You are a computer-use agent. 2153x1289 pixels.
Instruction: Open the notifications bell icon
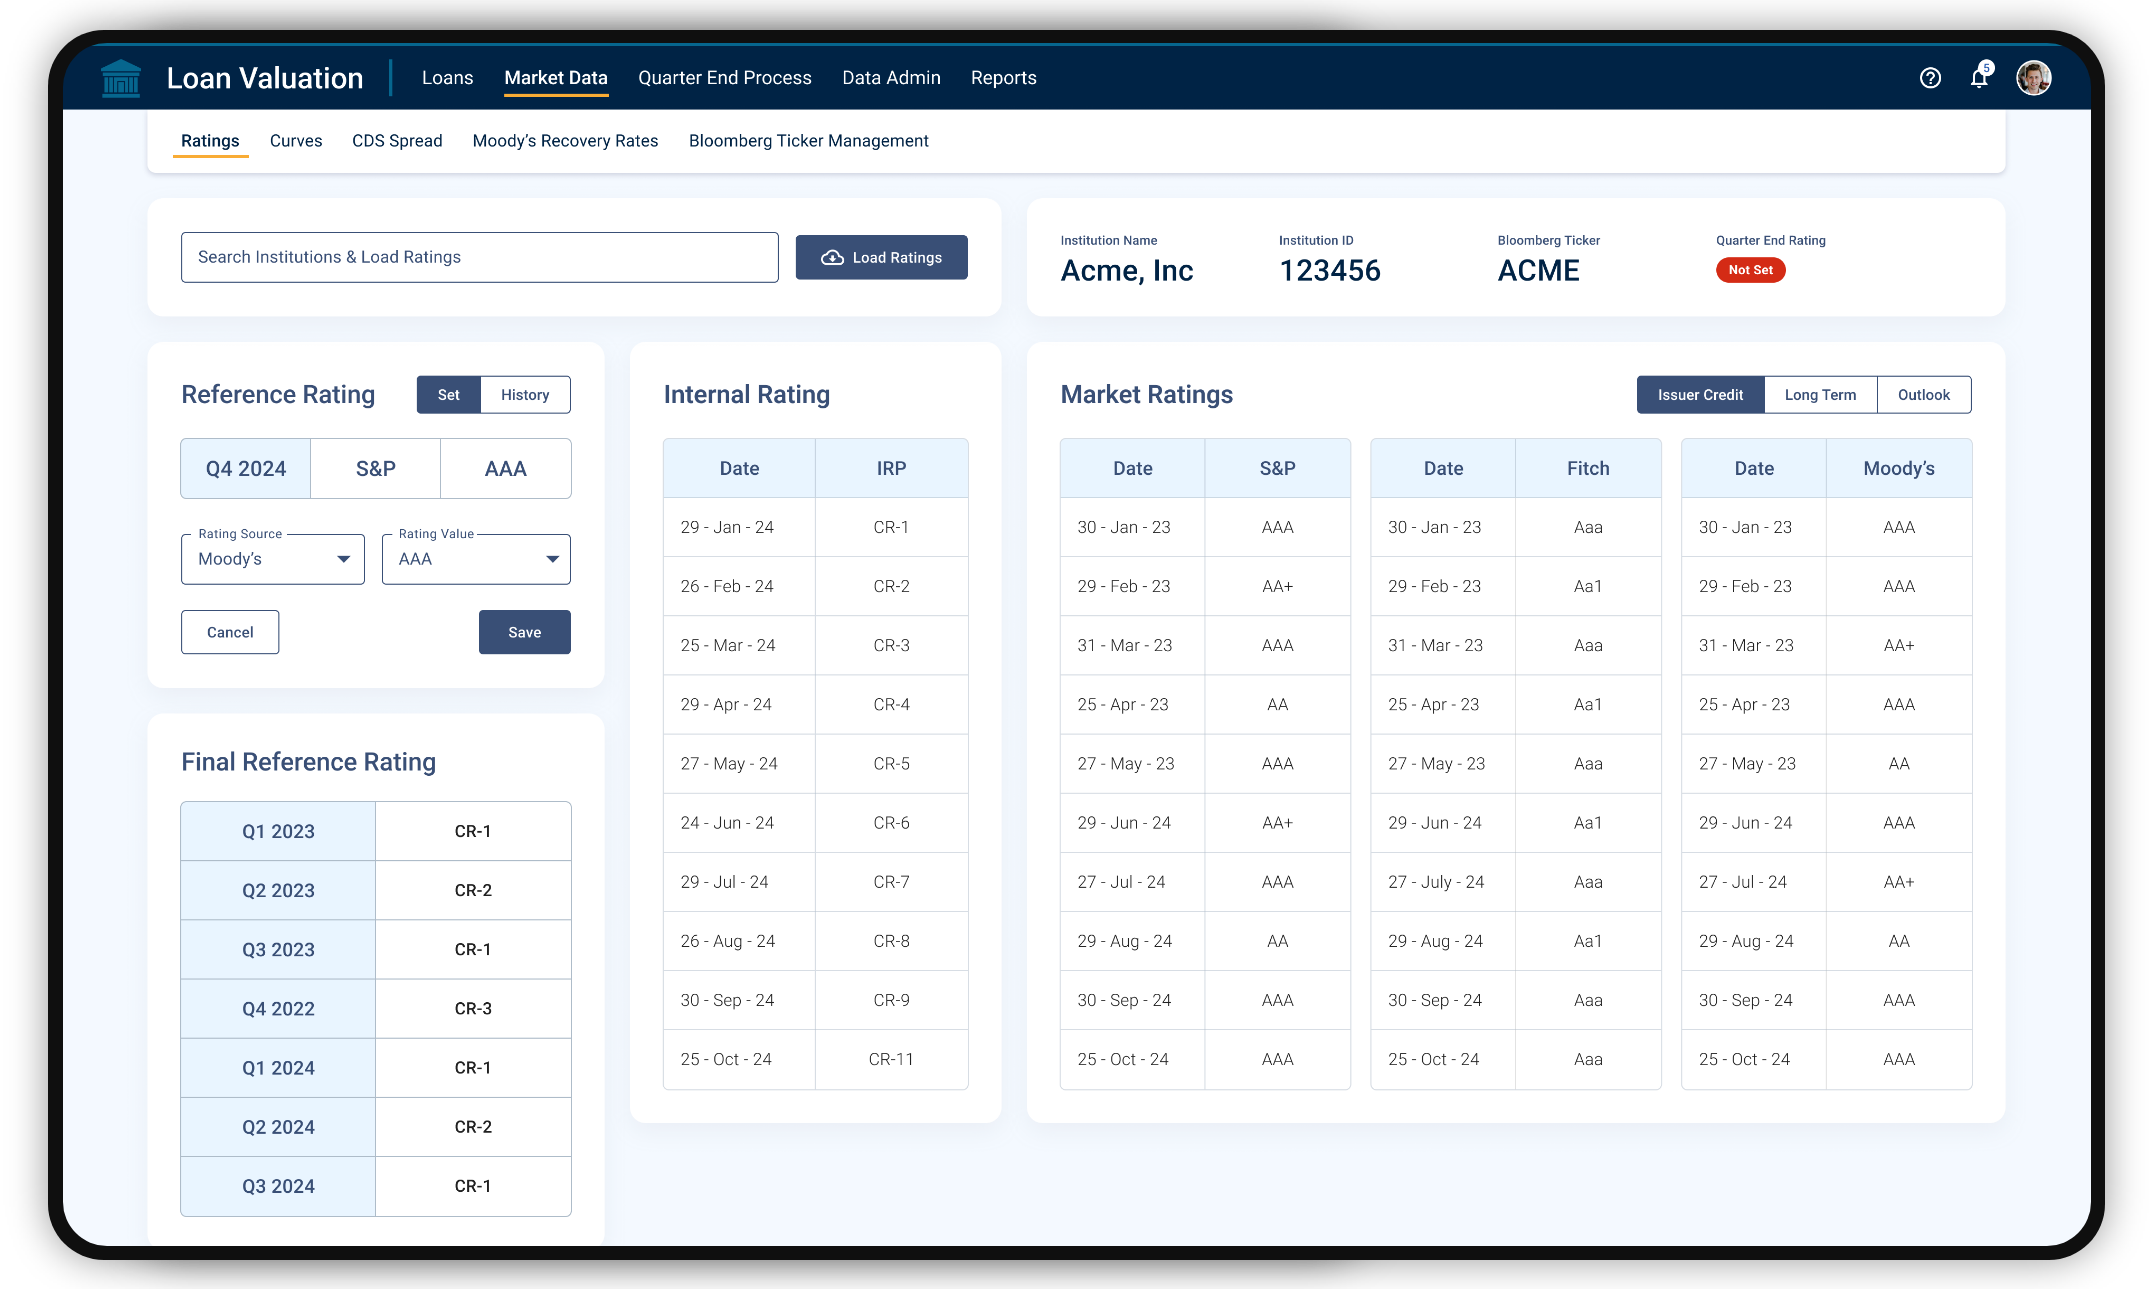point(1979,78)
